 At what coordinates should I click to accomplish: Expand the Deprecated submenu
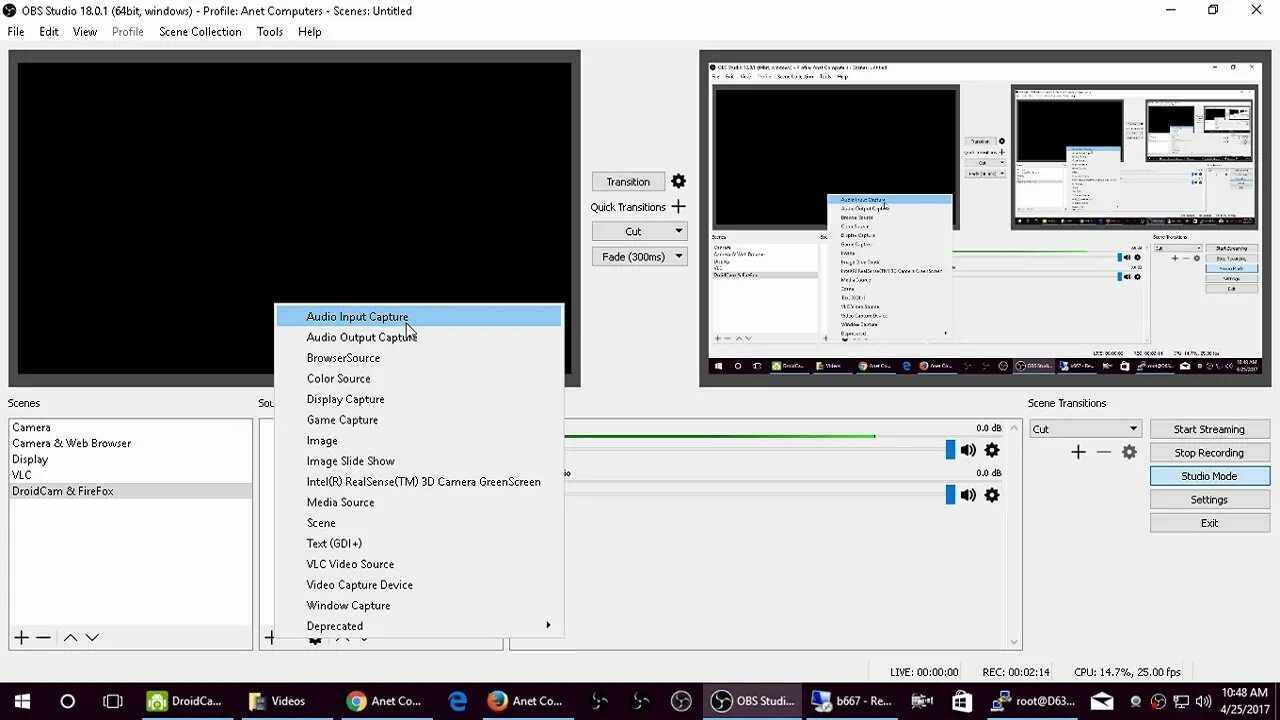click(420, 626)
